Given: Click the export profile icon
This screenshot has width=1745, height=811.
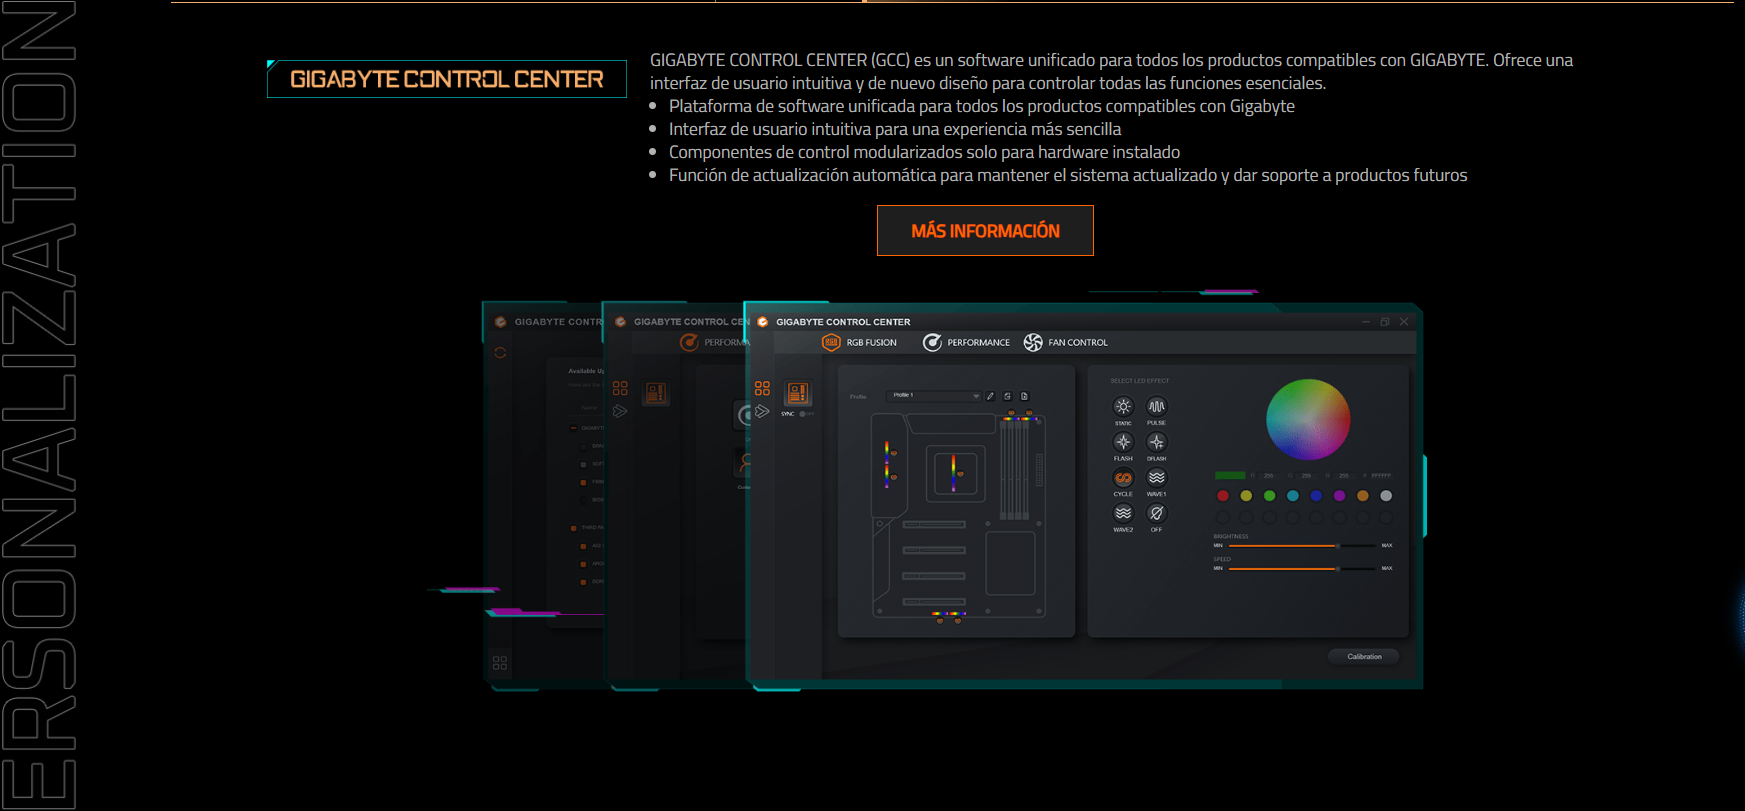Looking at the screenshot, I should click(x=1024, y=396).
